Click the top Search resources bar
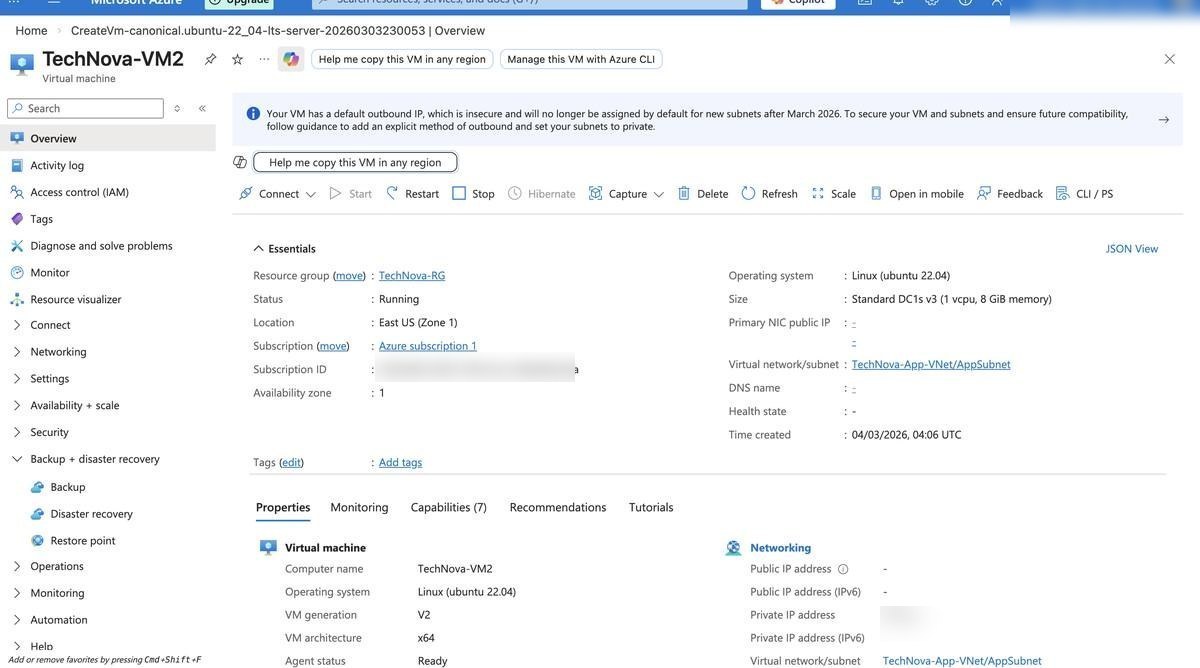Screen dimensions: 1200x668 pos(530,3)
